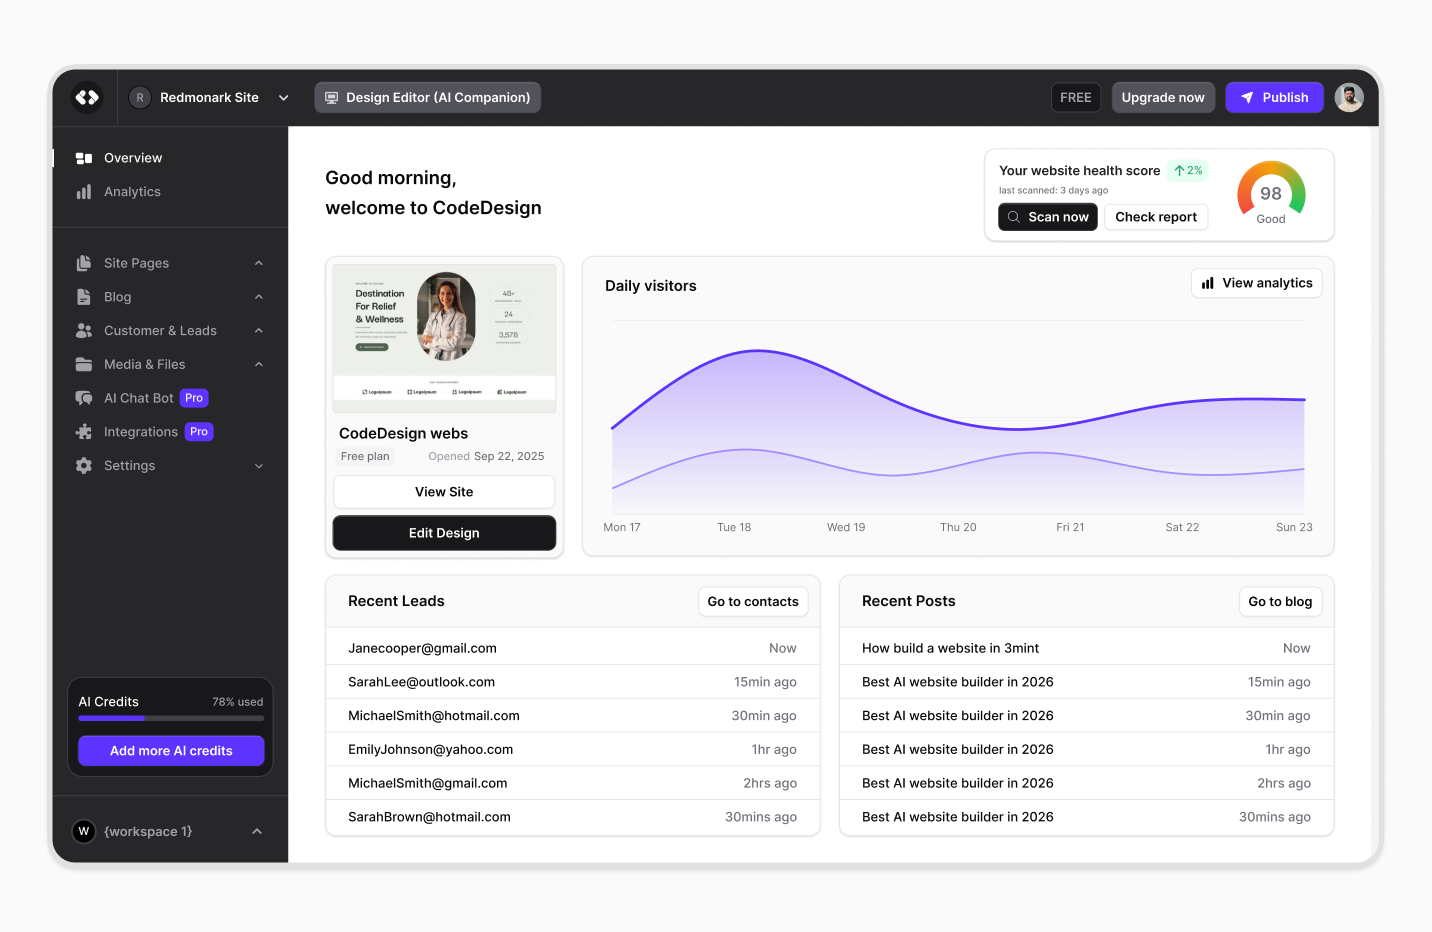Open the CodeDesign webs site thumbnail

pos(444,339)
